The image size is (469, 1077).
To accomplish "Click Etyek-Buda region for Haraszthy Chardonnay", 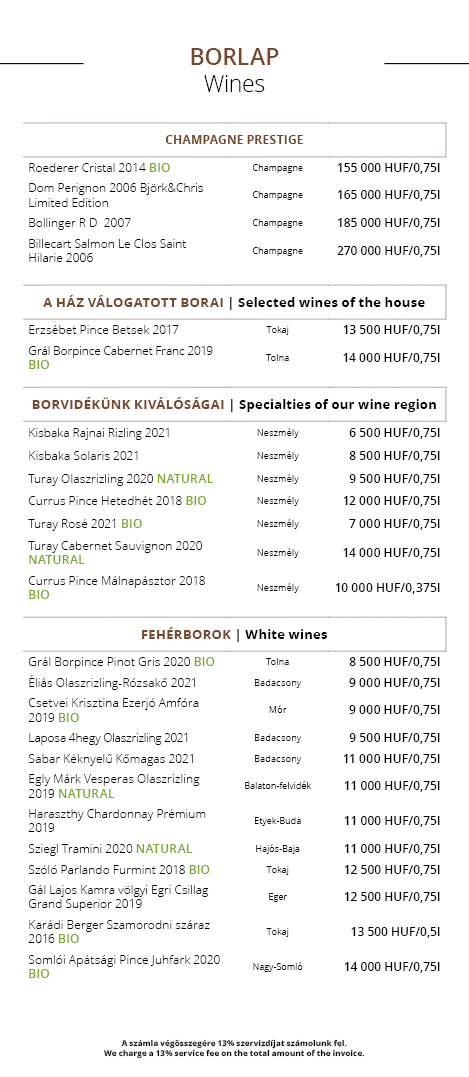I will [277, 821].
